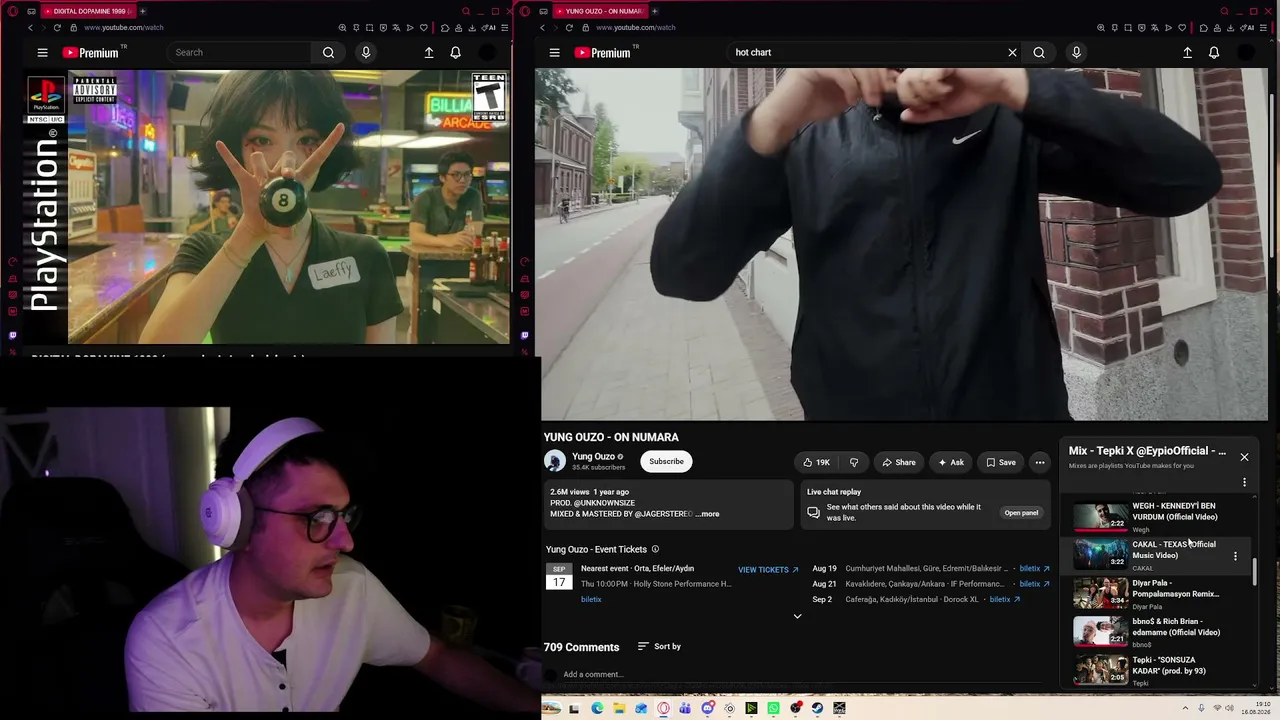
Task: Open the Yung Ouzo channel name link
Action: tap(593, 456)
